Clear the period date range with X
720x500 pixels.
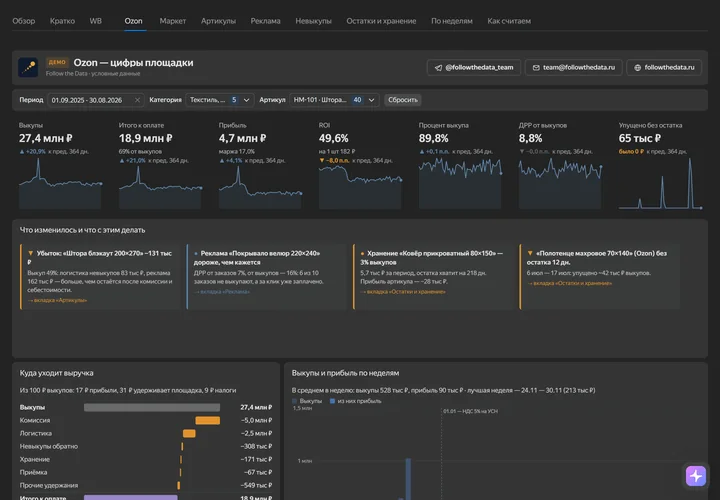tap(137, 100)
